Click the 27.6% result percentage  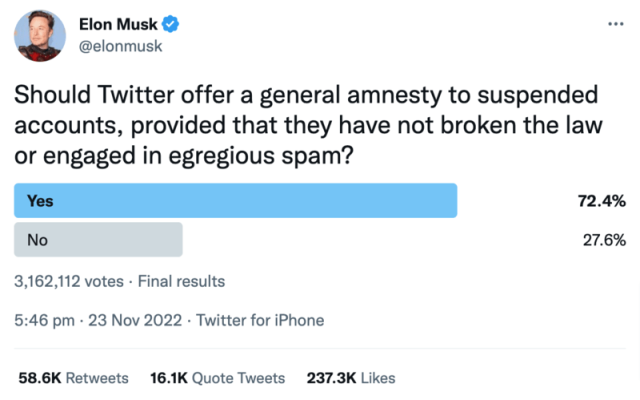point(604,240)
